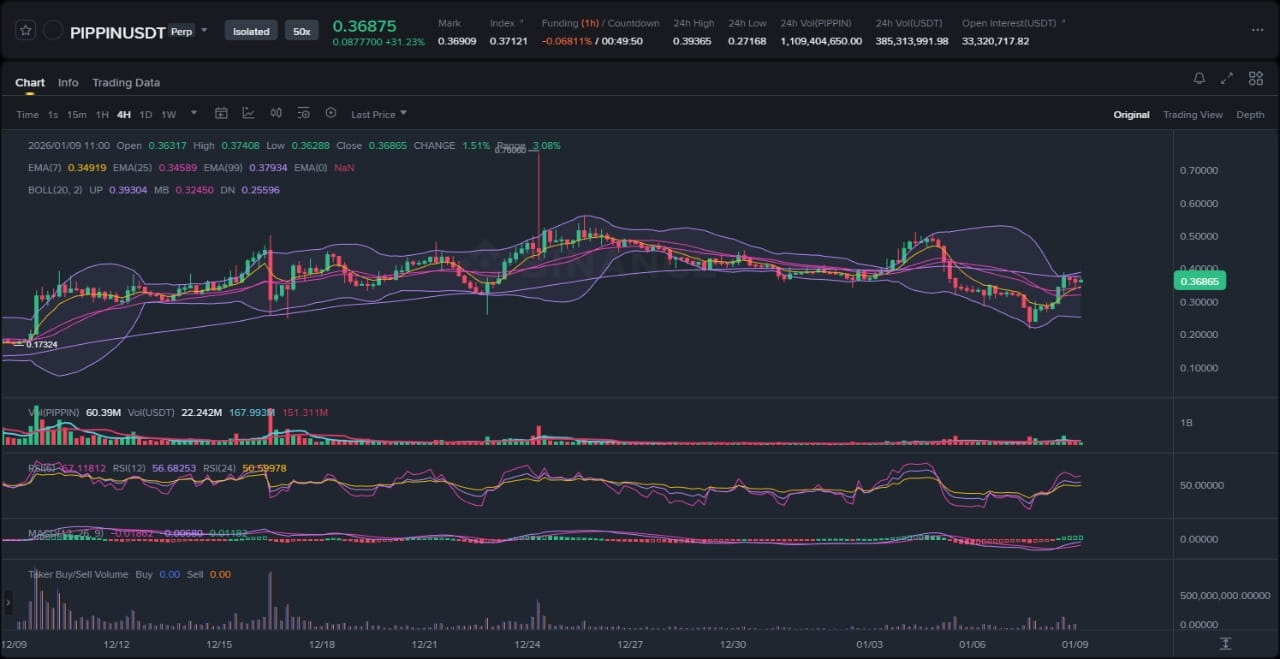Open the calendar date range icon
The image size is (1280, 659).
coord(221,114)
